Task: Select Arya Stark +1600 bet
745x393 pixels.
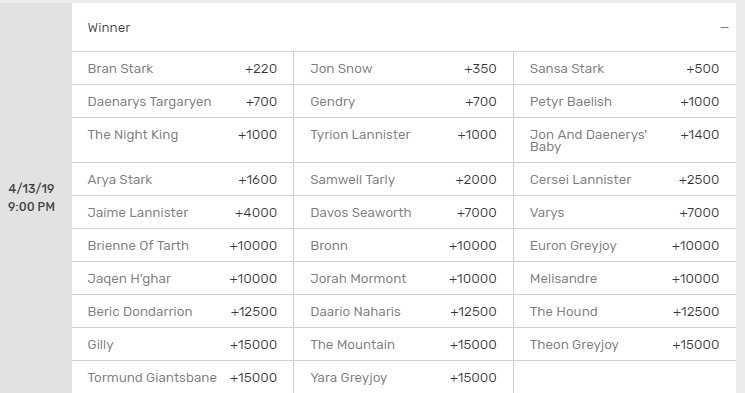Action: pyautogui.click(x=182, y=179)
